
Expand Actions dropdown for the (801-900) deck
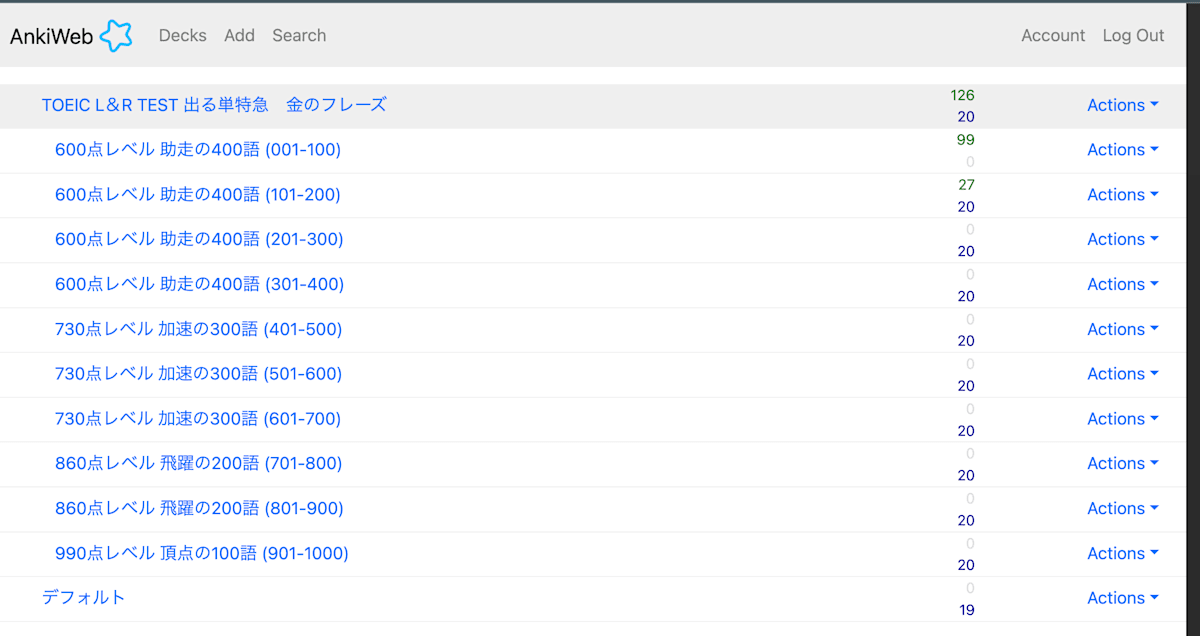[x=1122, y=508]
